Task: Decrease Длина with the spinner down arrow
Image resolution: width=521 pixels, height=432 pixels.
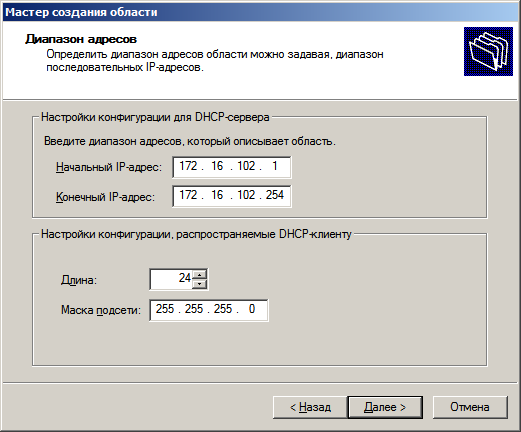Action: tap(200, 284)
